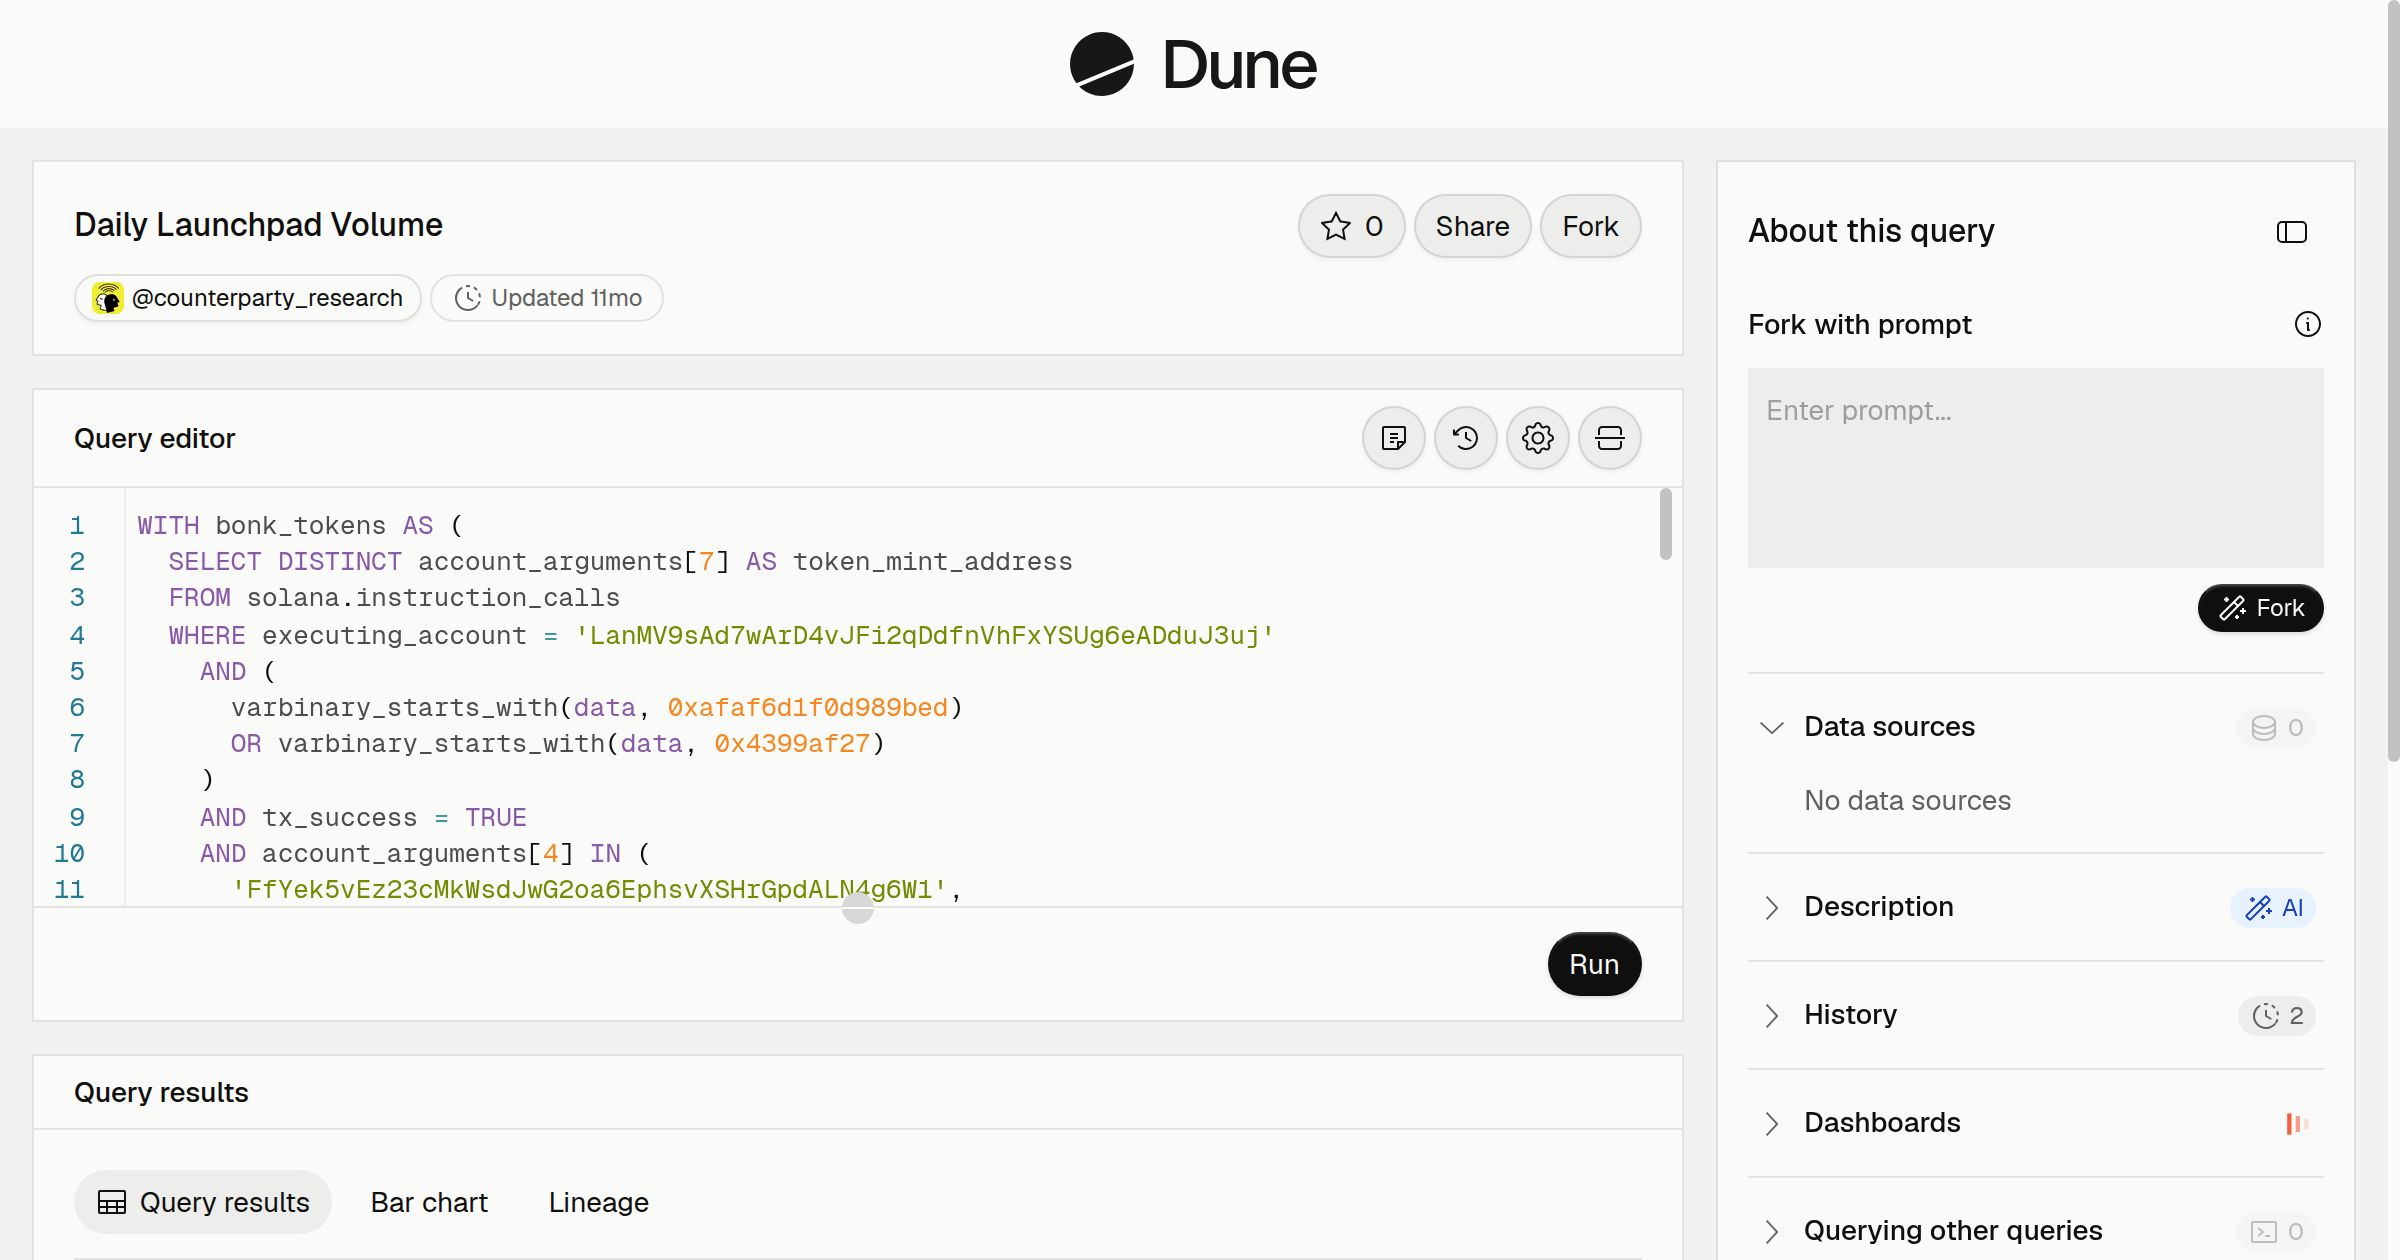Switch to the Bar chart tab

tap(429, 1202)
